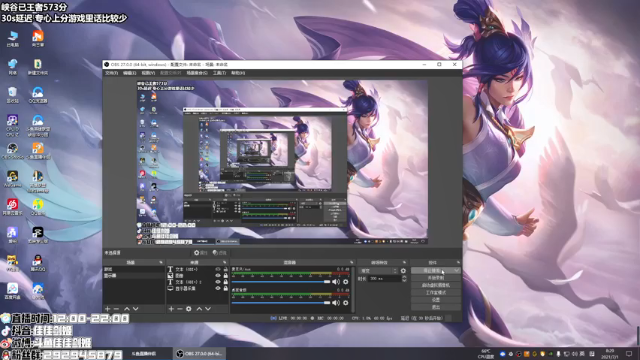Open the View menu in OBS
This screenshot has height=360, width=640.
[148, 73]
